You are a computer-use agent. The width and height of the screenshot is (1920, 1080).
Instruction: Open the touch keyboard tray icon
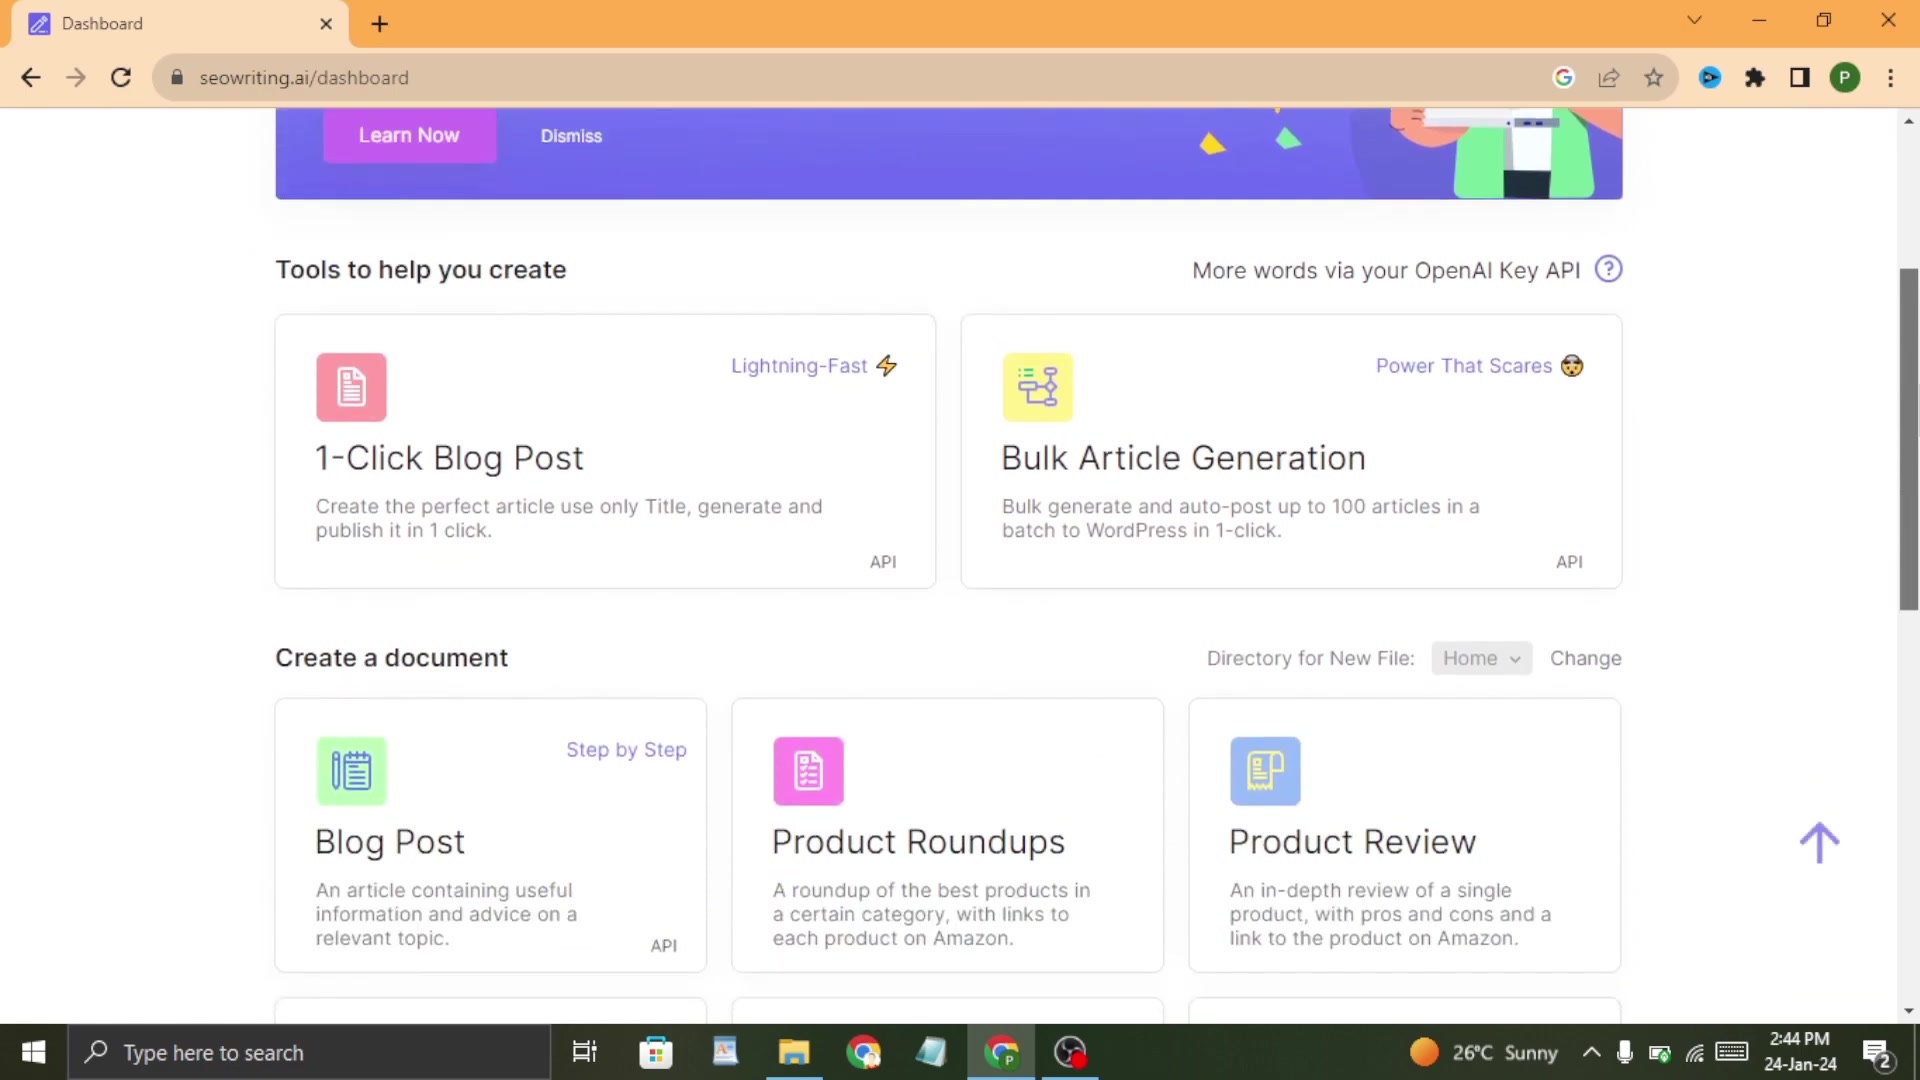tap(1732, 1052)
